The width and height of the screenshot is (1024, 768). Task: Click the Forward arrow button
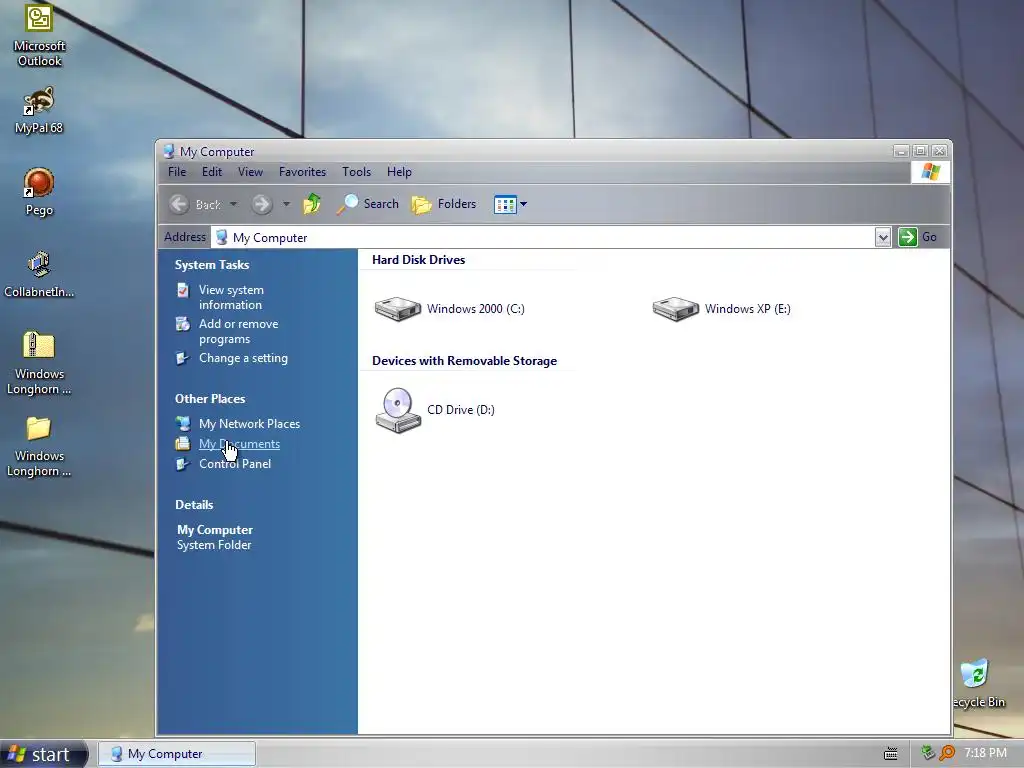(x=262, y=204)
